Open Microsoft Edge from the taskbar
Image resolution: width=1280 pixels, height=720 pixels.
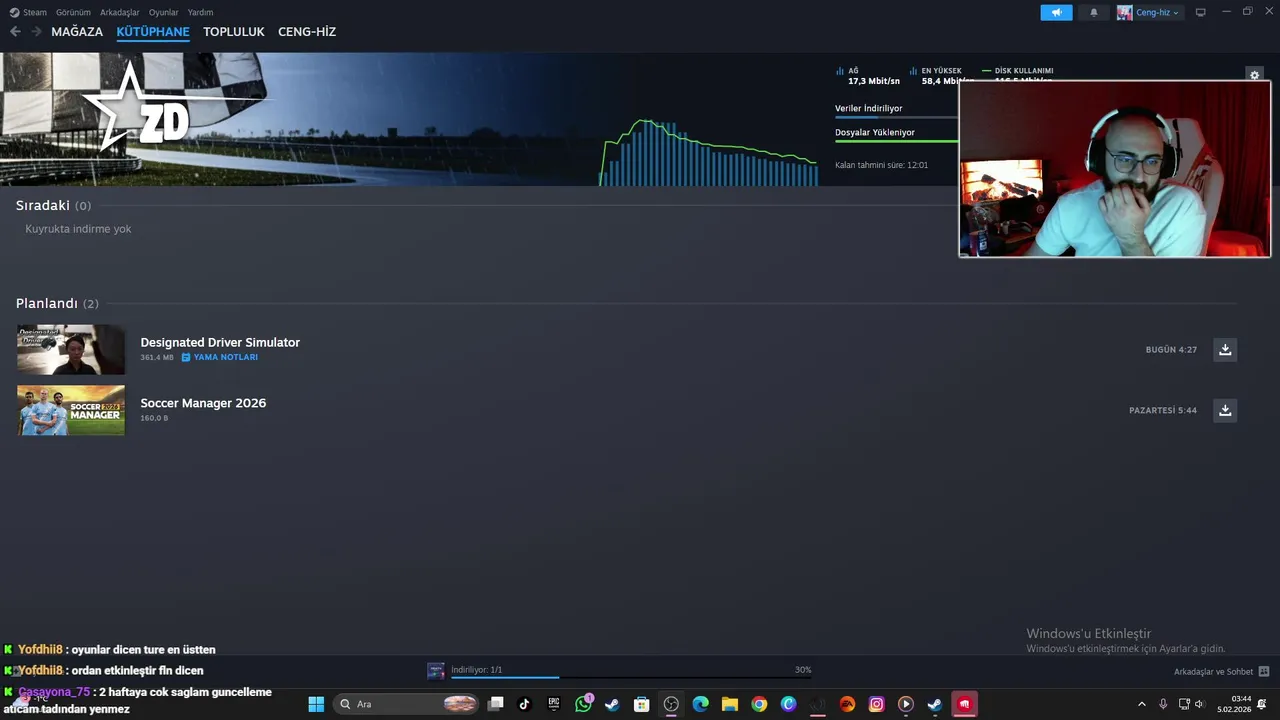click(700, 704)
